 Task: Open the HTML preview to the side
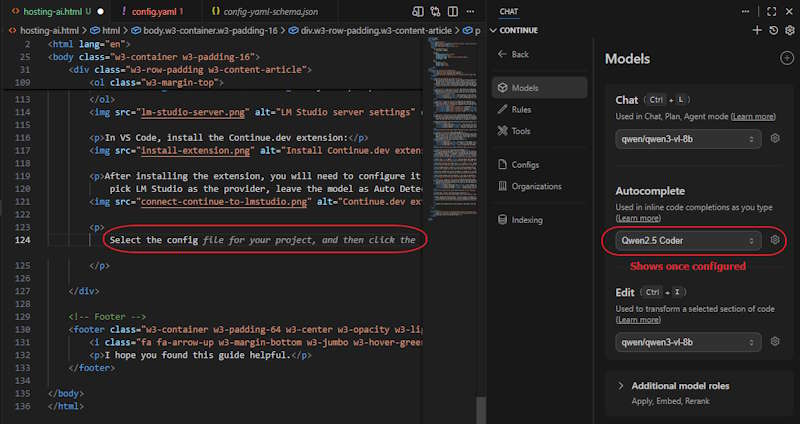[418, 11]
